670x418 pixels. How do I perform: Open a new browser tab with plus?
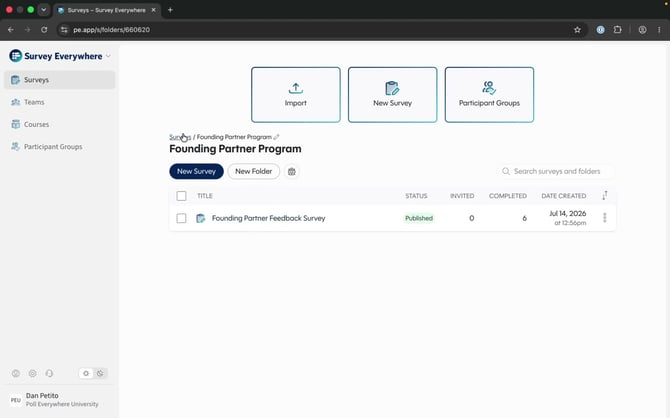(170, 10)
